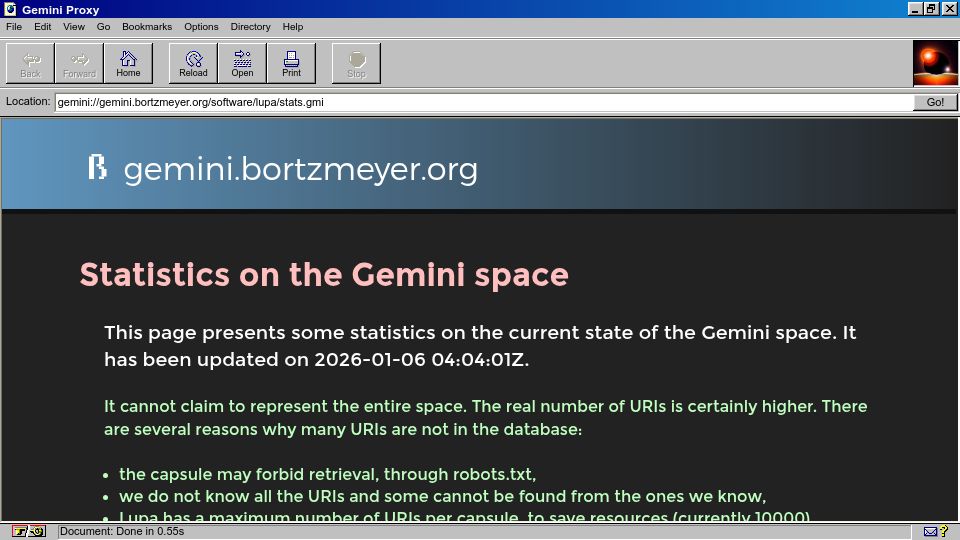
Task: Click the planet throbber logo icon
Action: (935, 63)
